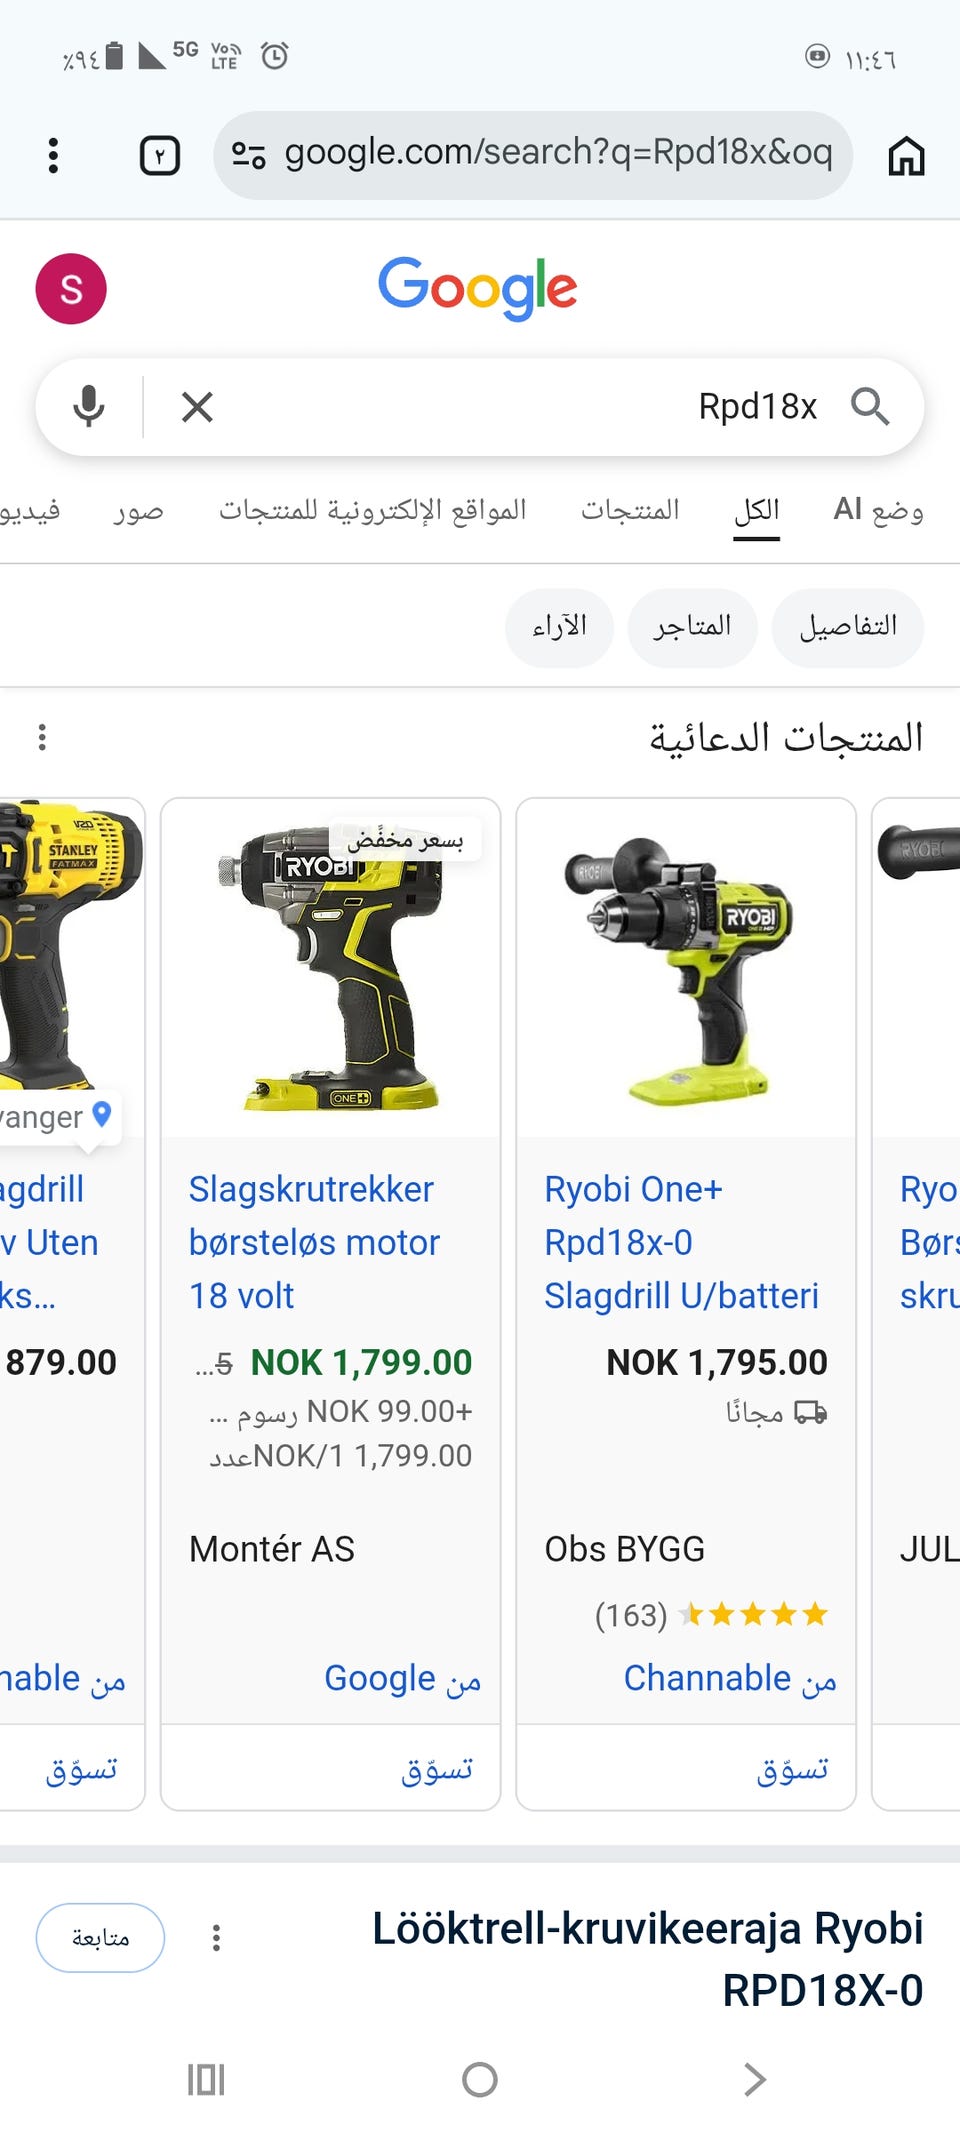Image resolution: width=960 pixels, height=2133 pixels.
Task: Open options menu beside Lööktrell-kruvikeeraja result
Action: click(216, 1937)
